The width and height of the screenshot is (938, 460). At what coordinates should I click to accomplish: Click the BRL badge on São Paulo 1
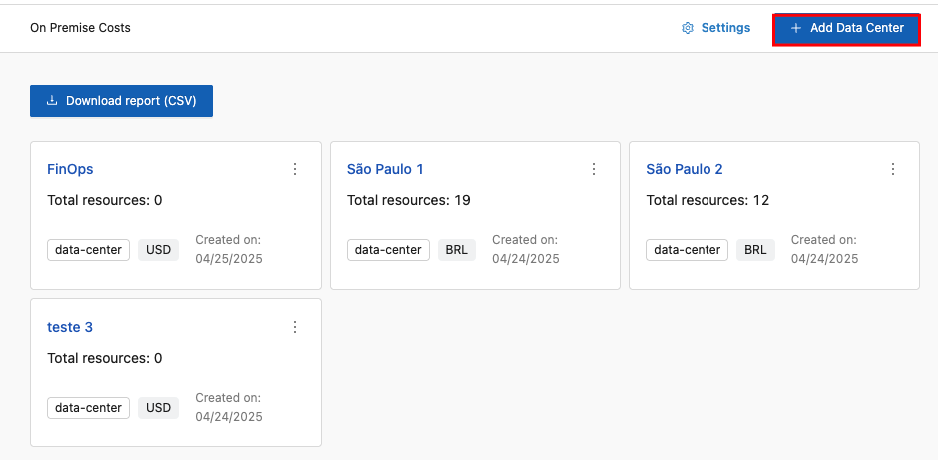(x=456, y=249)
